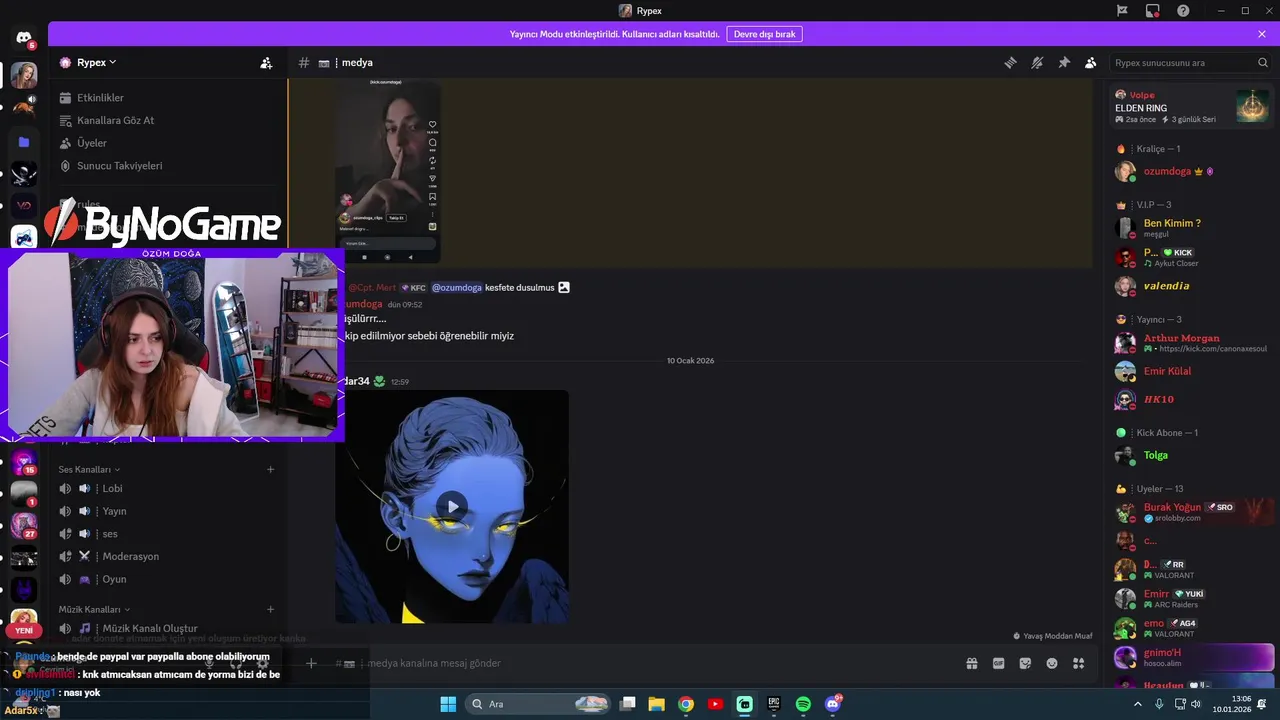
Task: Add channel to Müzik Kanalları with plus
Action: coord(270,609)
